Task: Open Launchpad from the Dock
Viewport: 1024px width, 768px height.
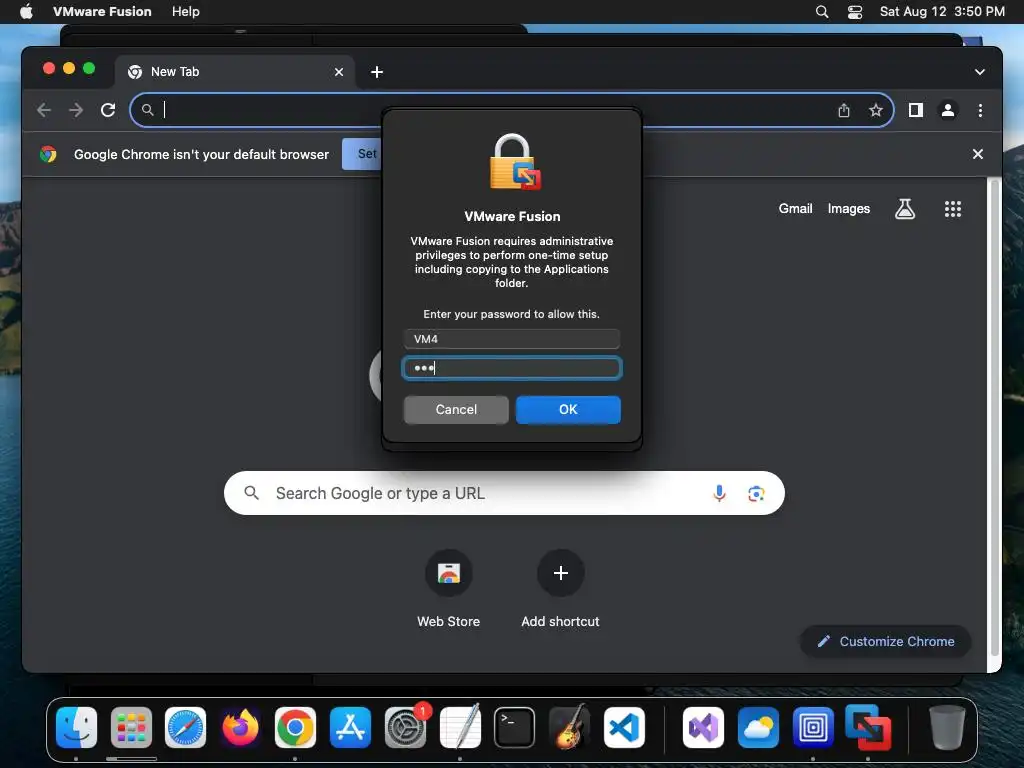Action: point(131,728)
